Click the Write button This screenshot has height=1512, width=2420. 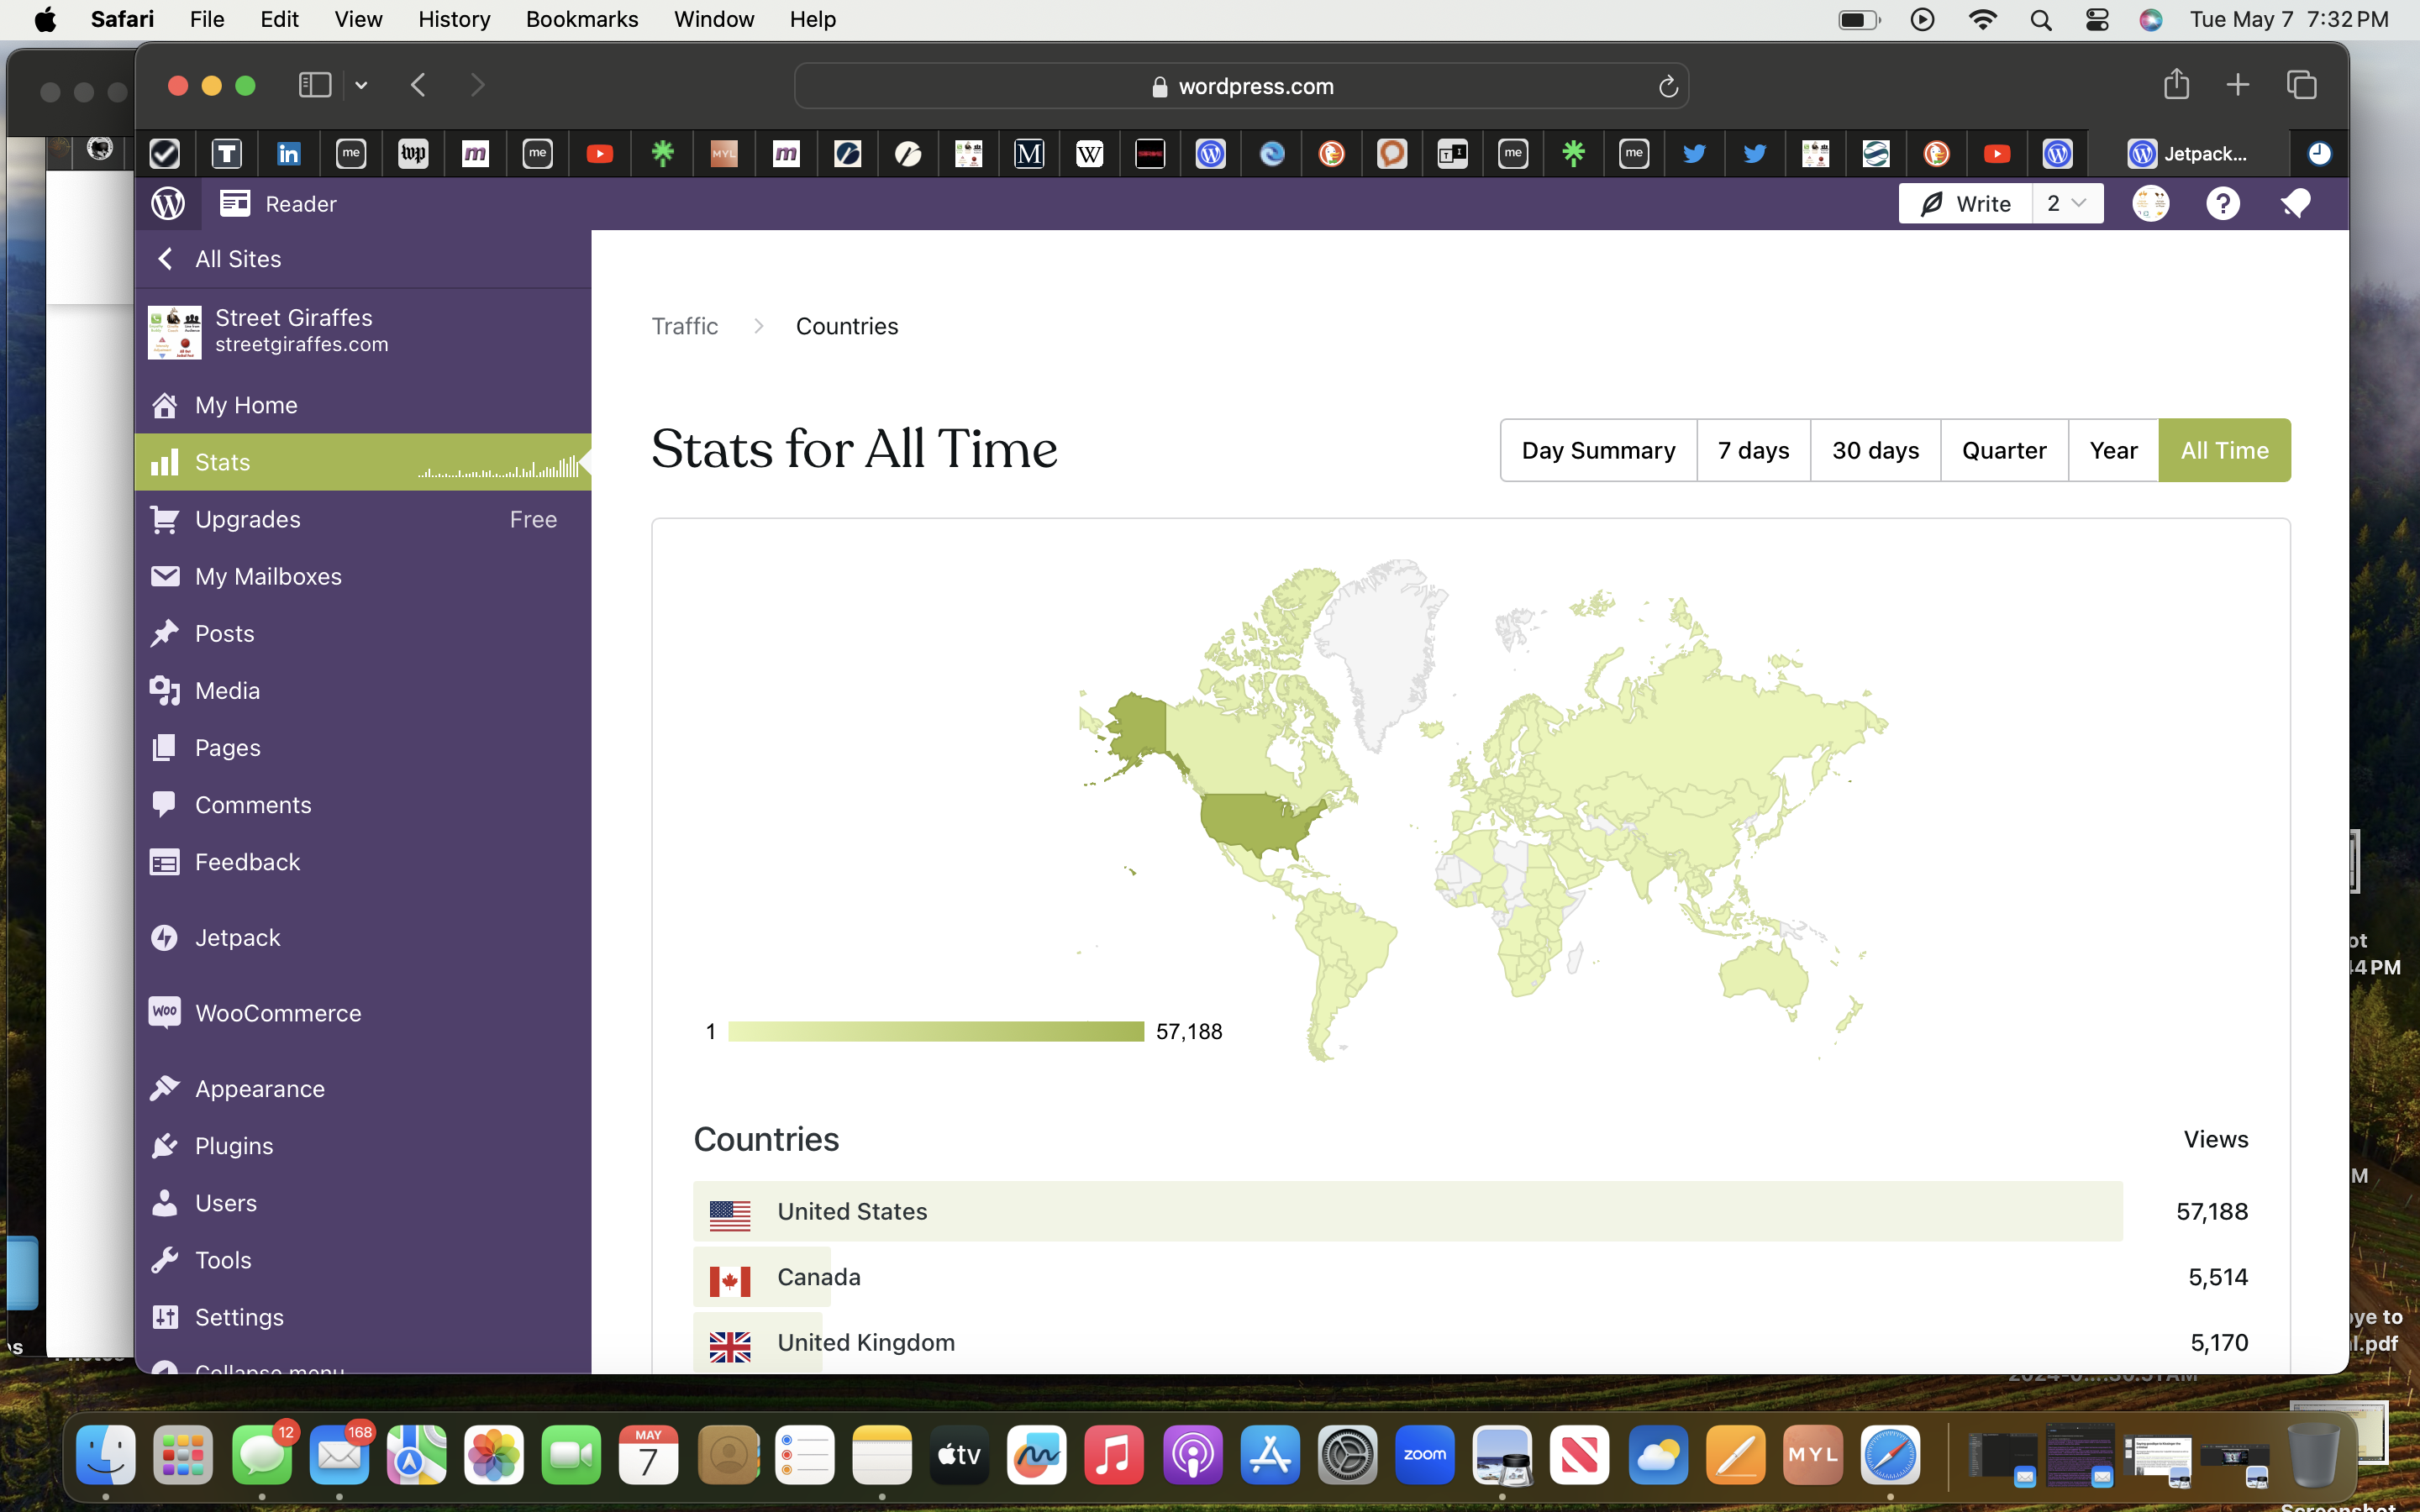[1964, 204]
